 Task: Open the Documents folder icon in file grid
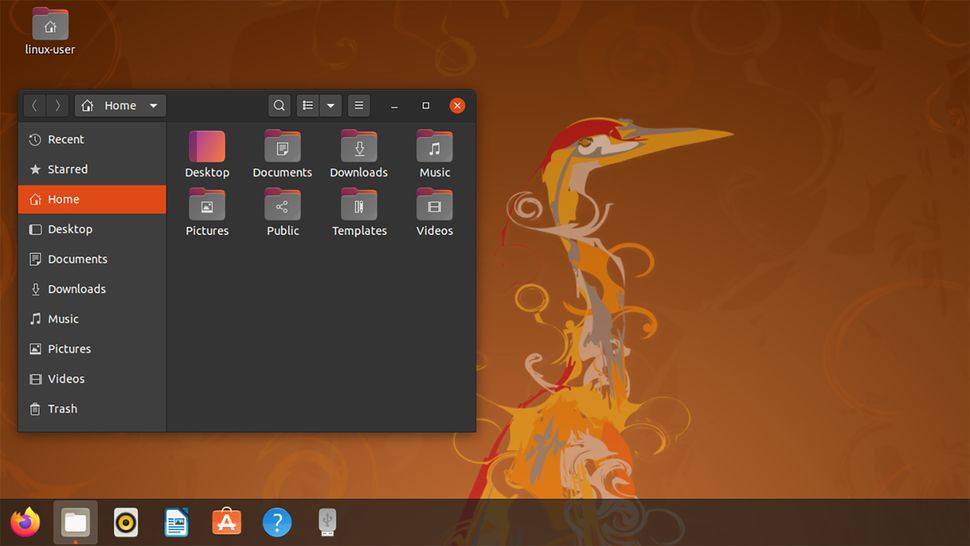(282, 147)
